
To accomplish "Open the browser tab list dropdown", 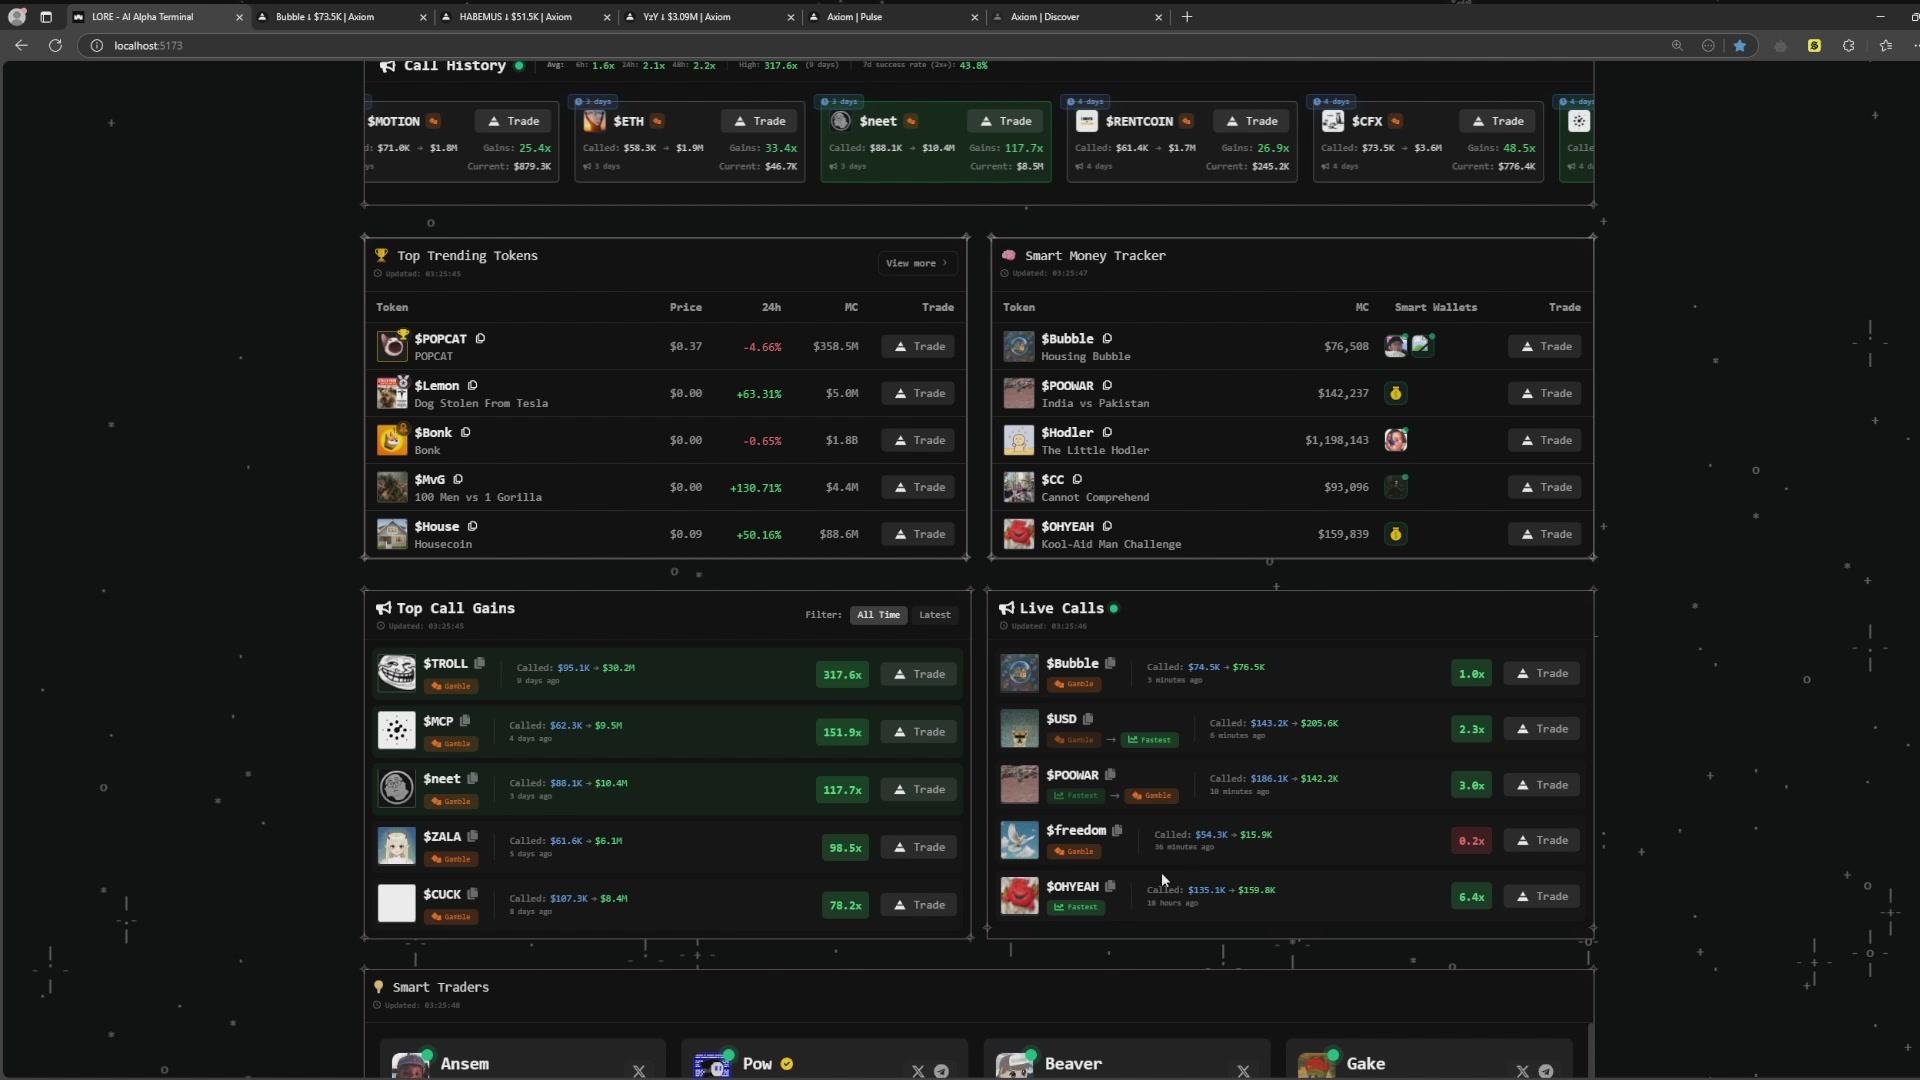I will pos(46,17).
